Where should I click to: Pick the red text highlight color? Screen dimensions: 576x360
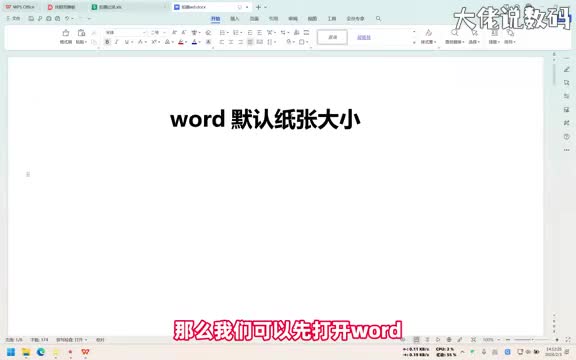pyautogui.click(x=181, y=42)
